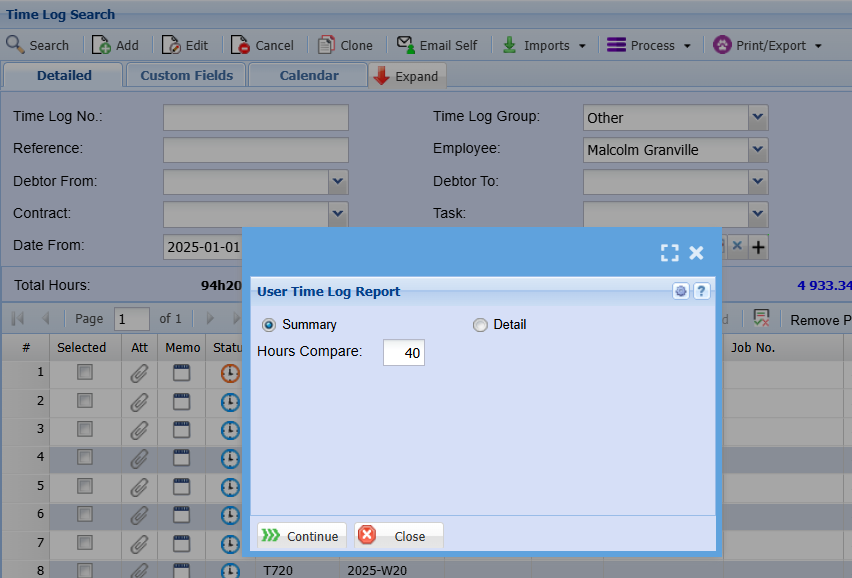
Task: Click the Expand red arrow button
Action: point(407,76)
